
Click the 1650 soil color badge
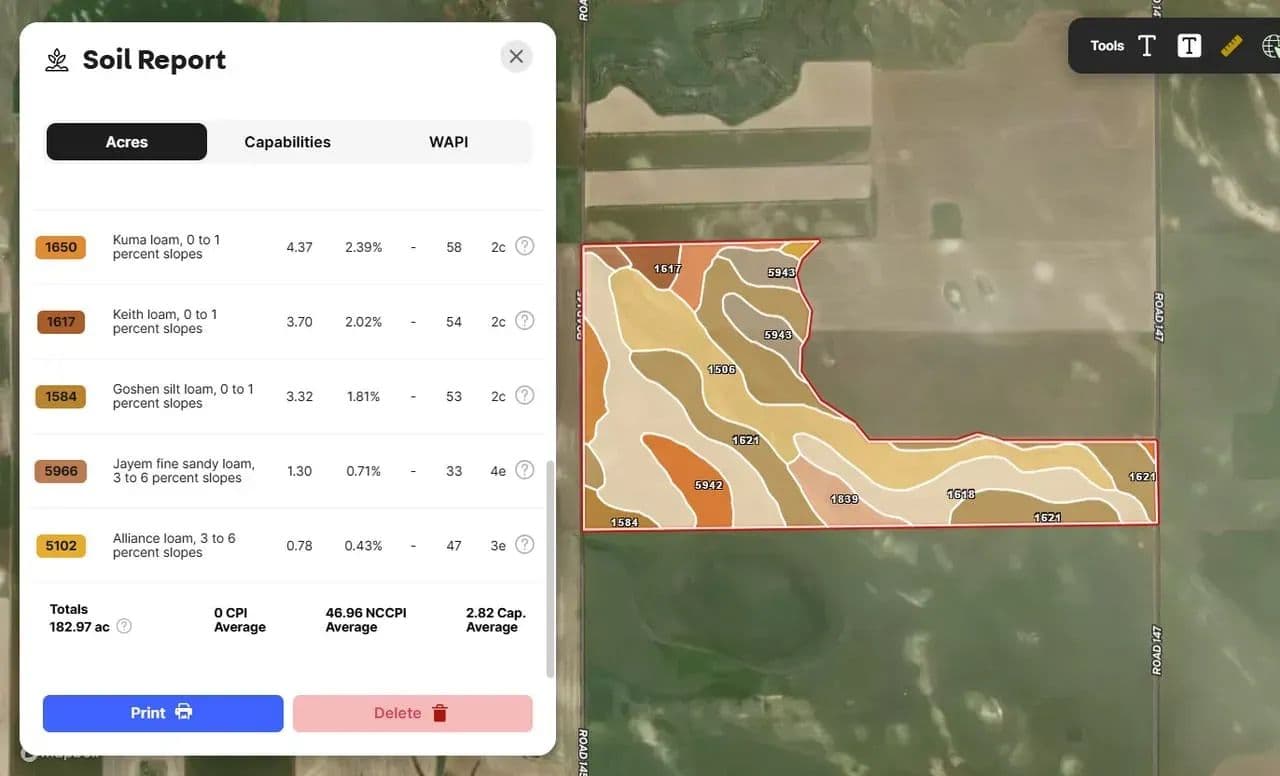pos(61,247)
